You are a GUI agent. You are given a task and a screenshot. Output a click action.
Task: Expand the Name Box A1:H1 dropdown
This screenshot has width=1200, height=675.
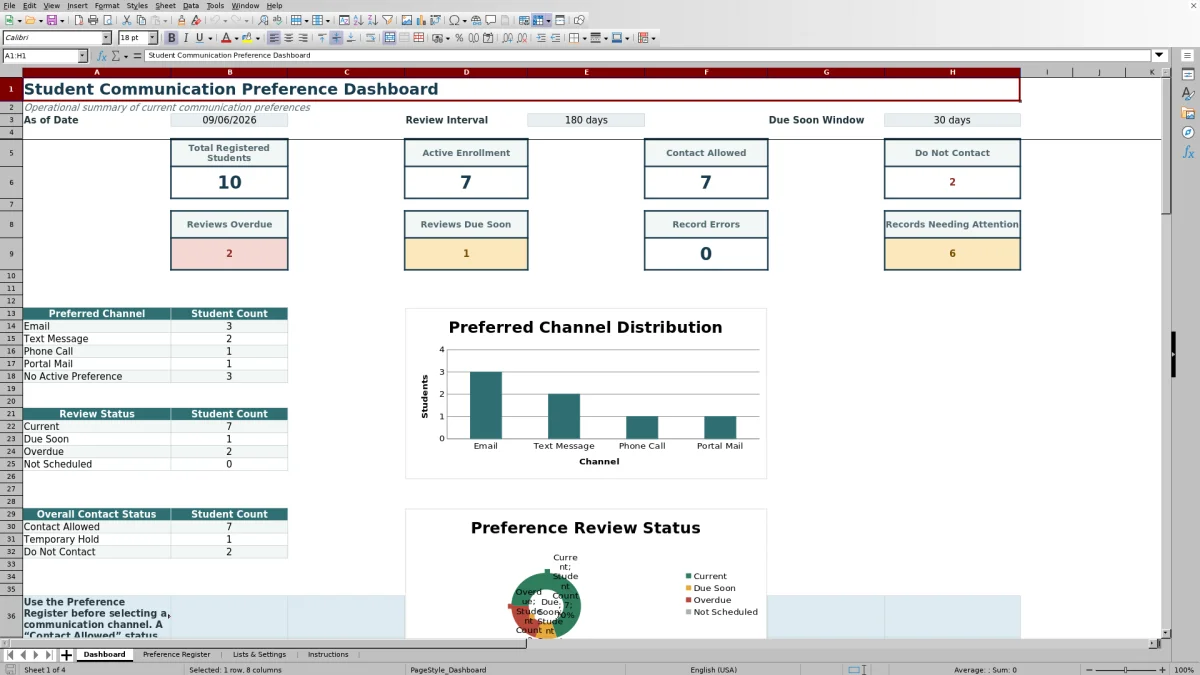82,56
